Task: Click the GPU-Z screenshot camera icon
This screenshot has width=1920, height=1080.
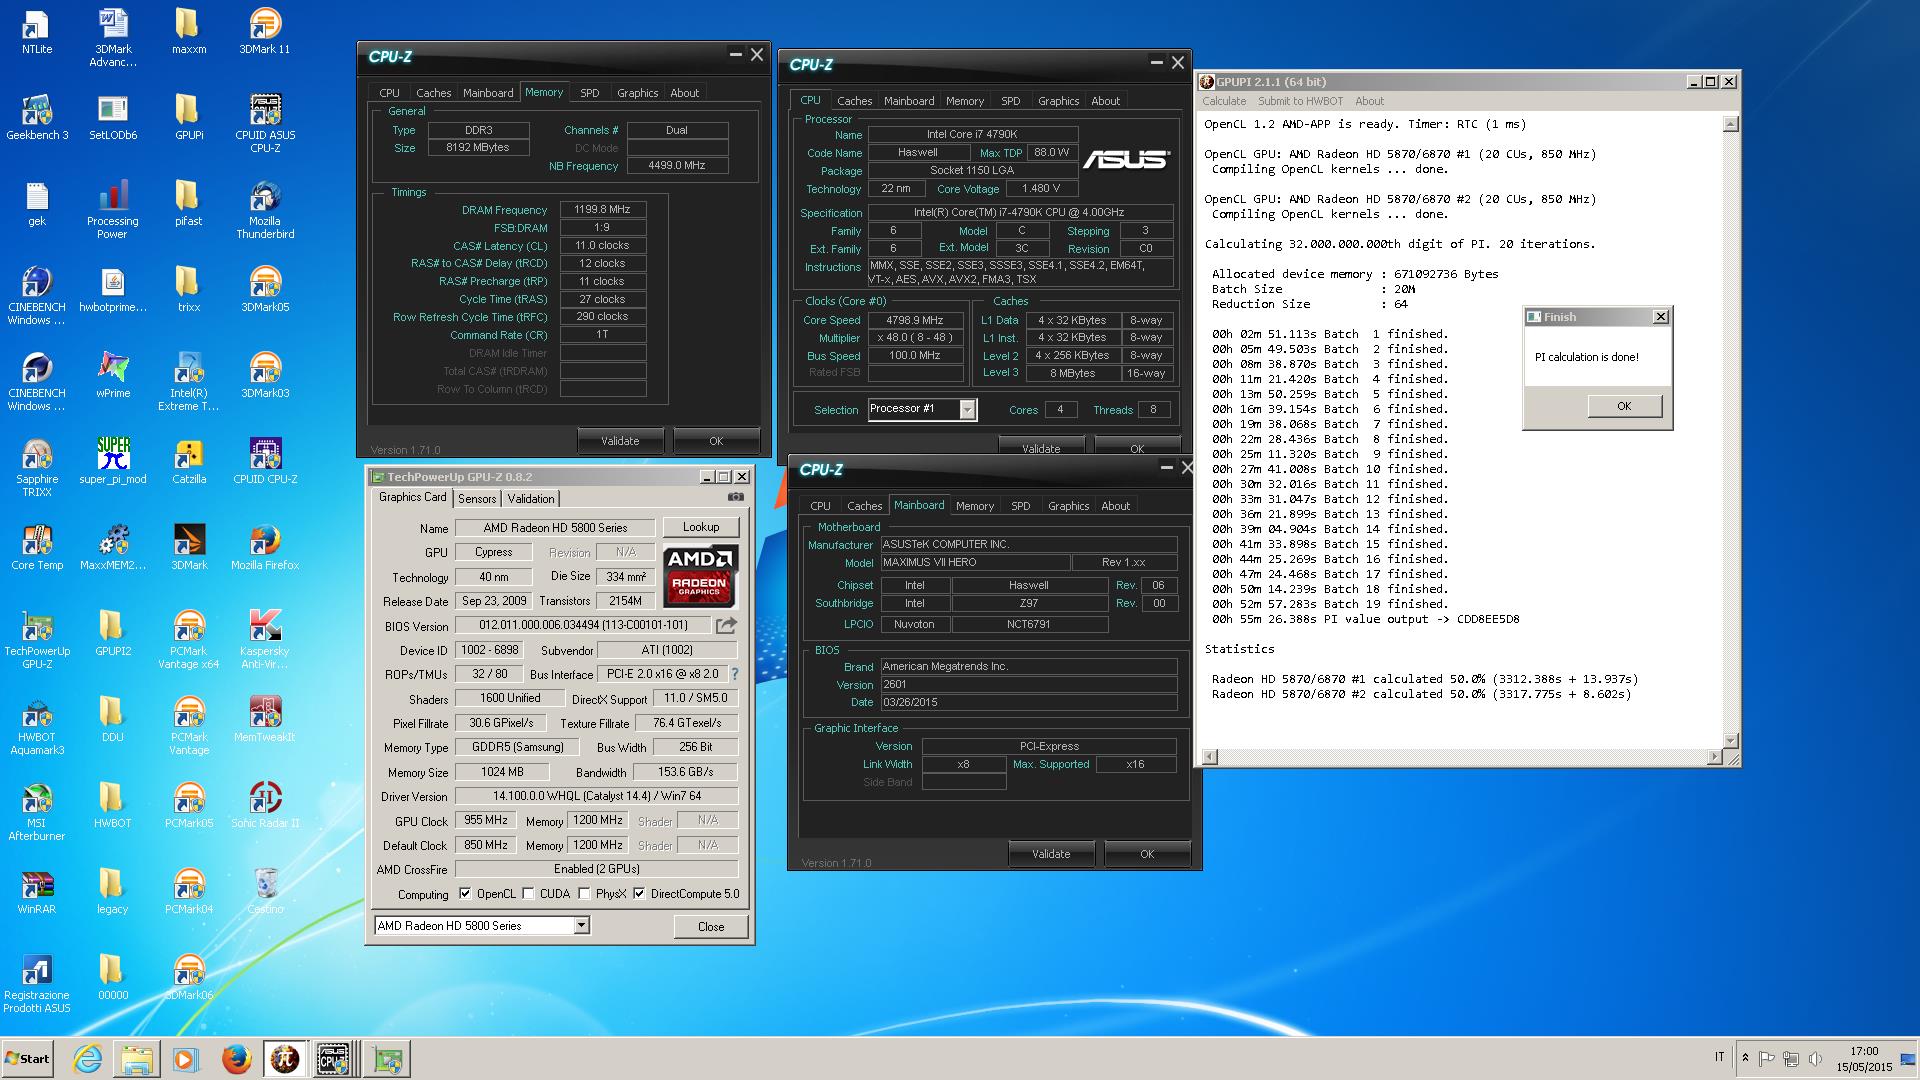Action: click(x=736, y=497)
